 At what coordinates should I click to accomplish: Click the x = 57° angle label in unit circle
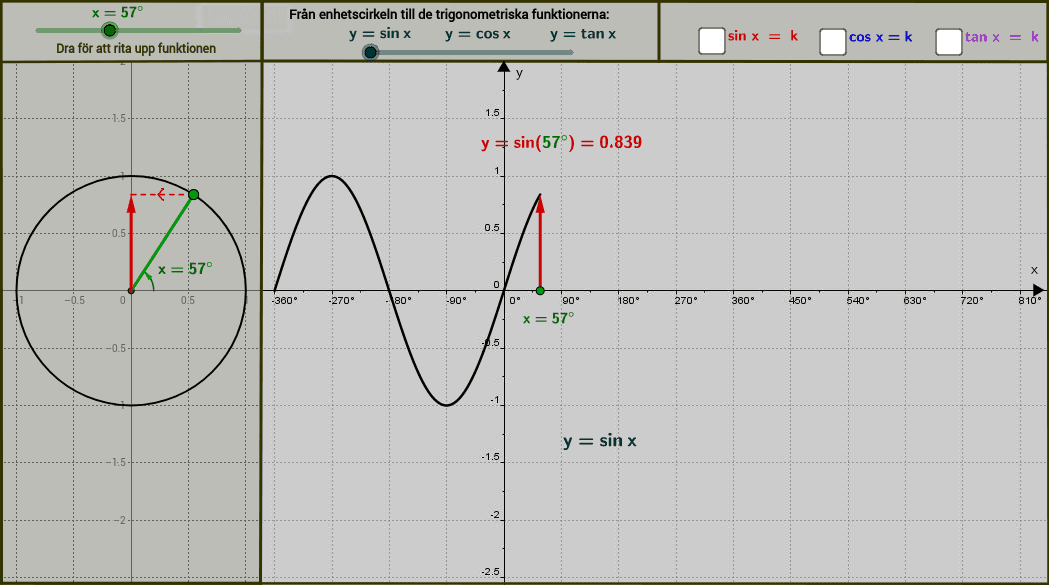tap(186, 269)
